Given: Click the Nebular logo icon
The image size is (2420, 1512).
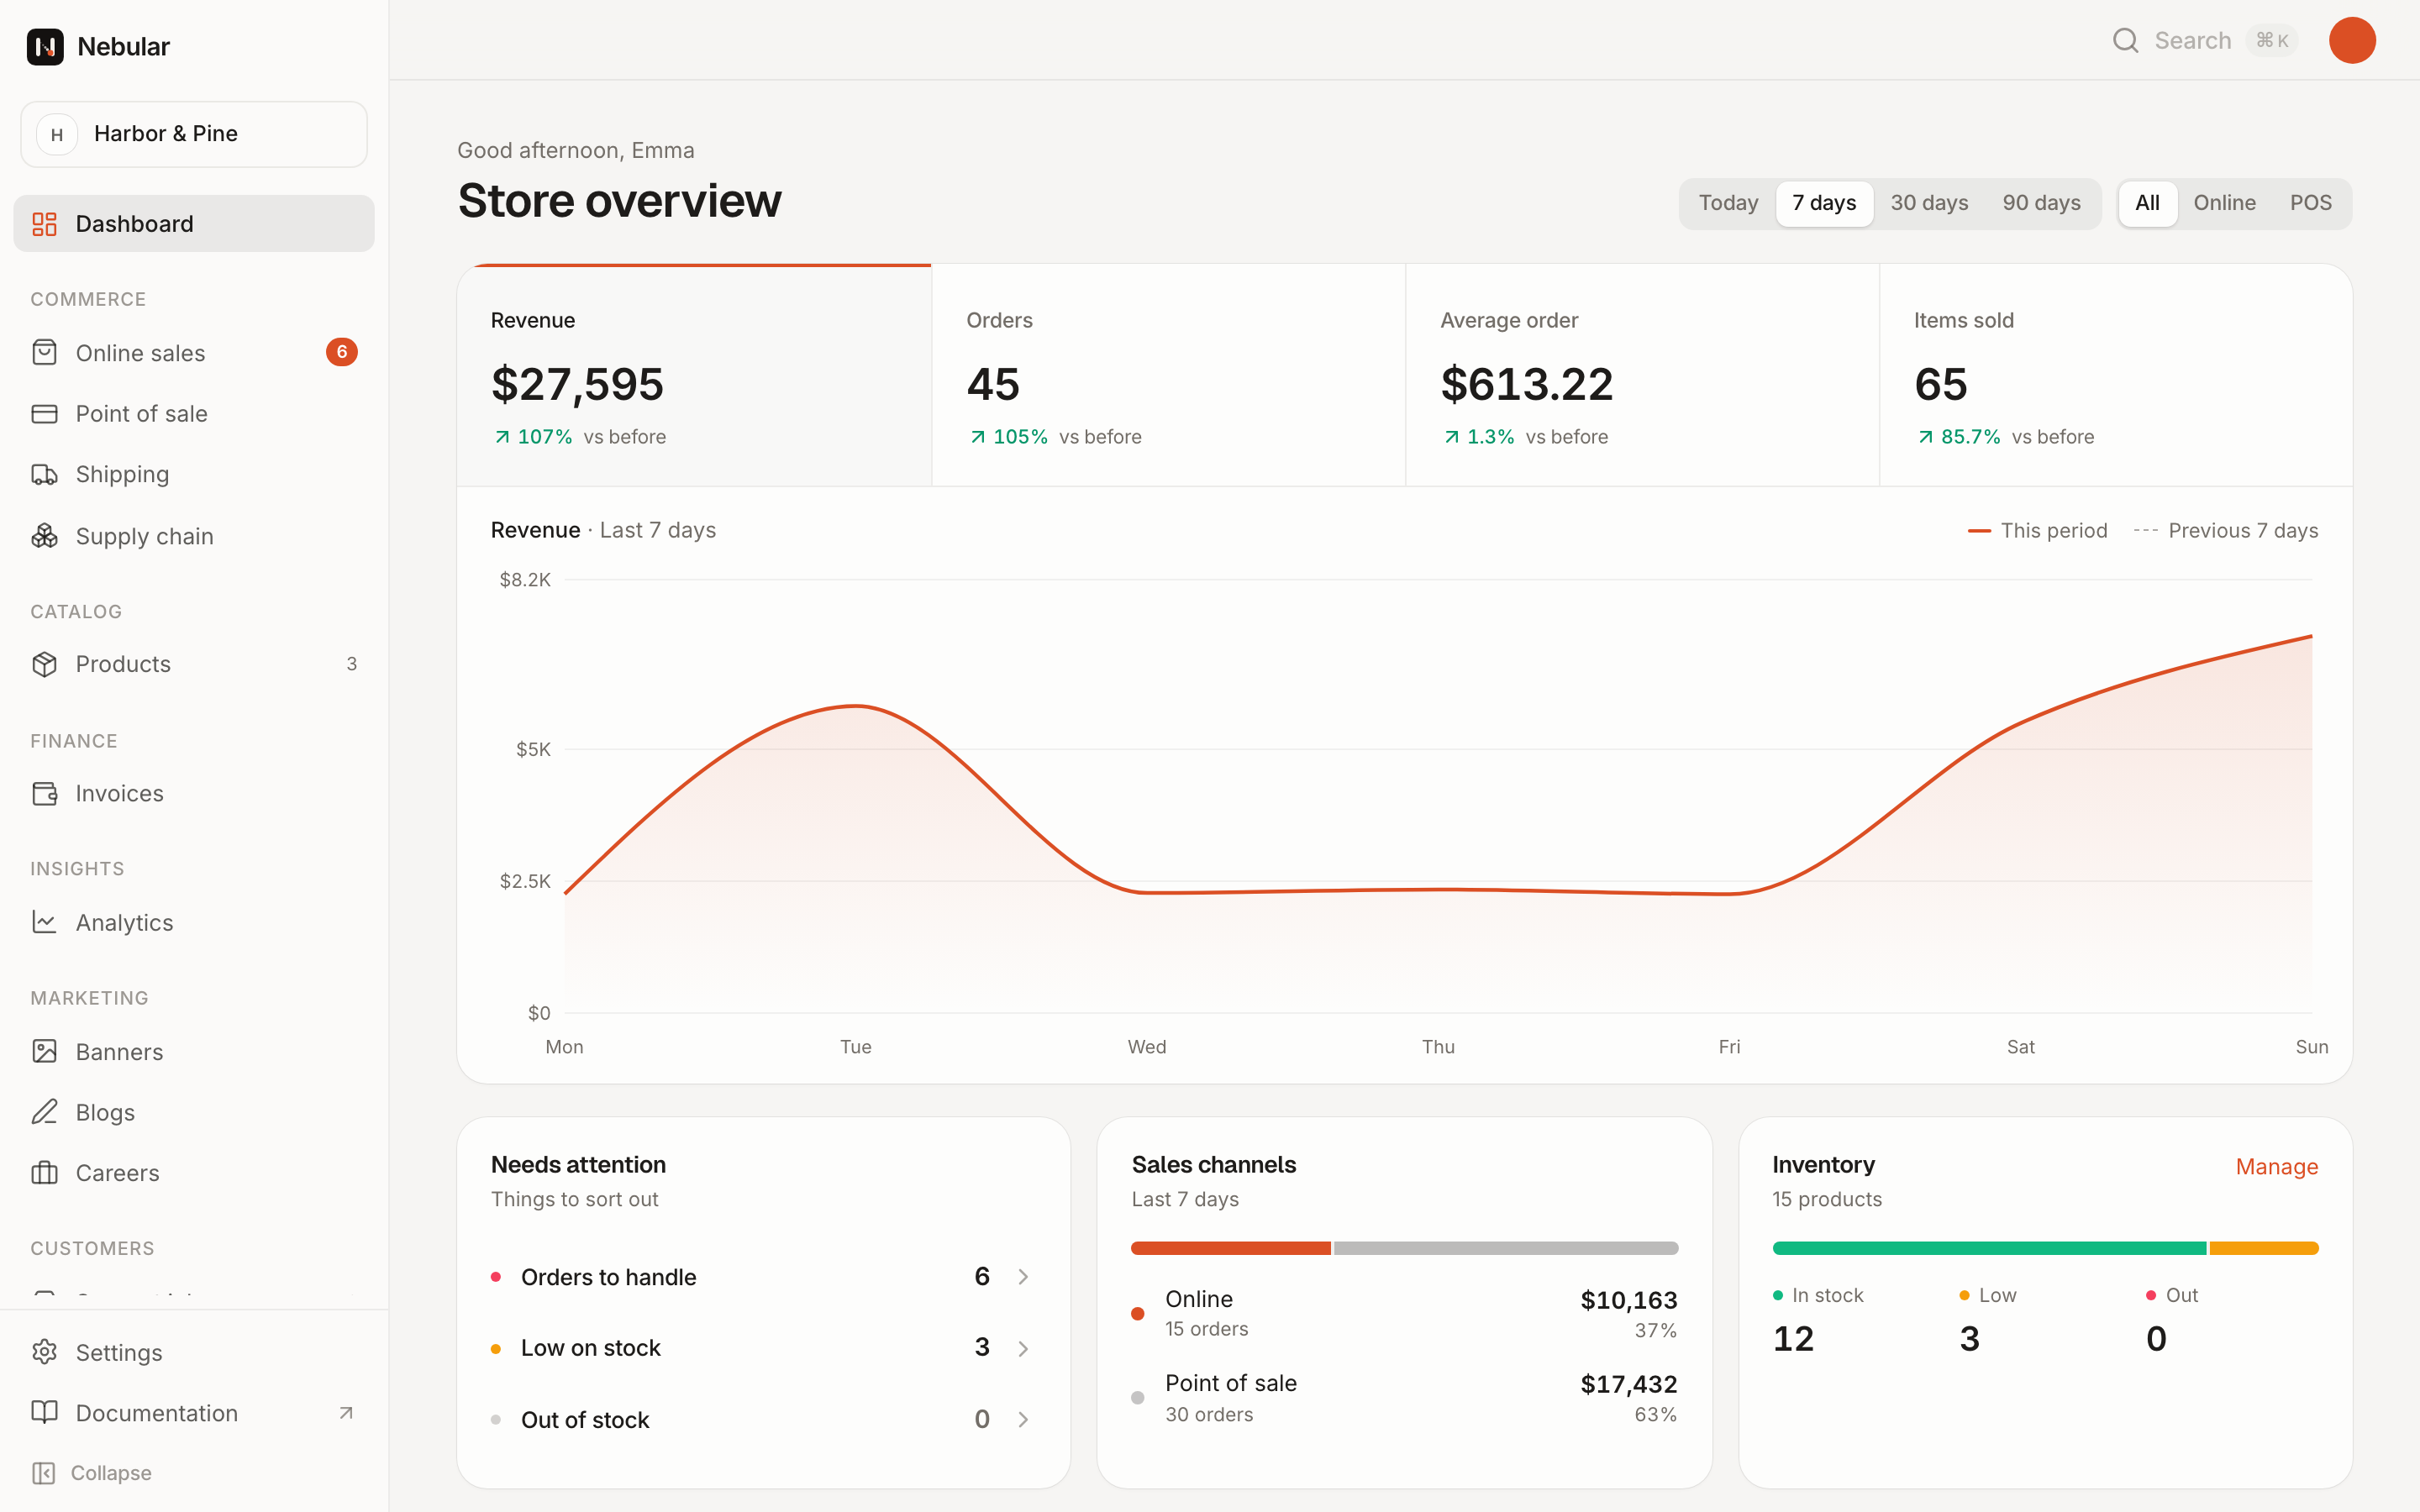Looking at the screenshot, I should pos(45,46).
